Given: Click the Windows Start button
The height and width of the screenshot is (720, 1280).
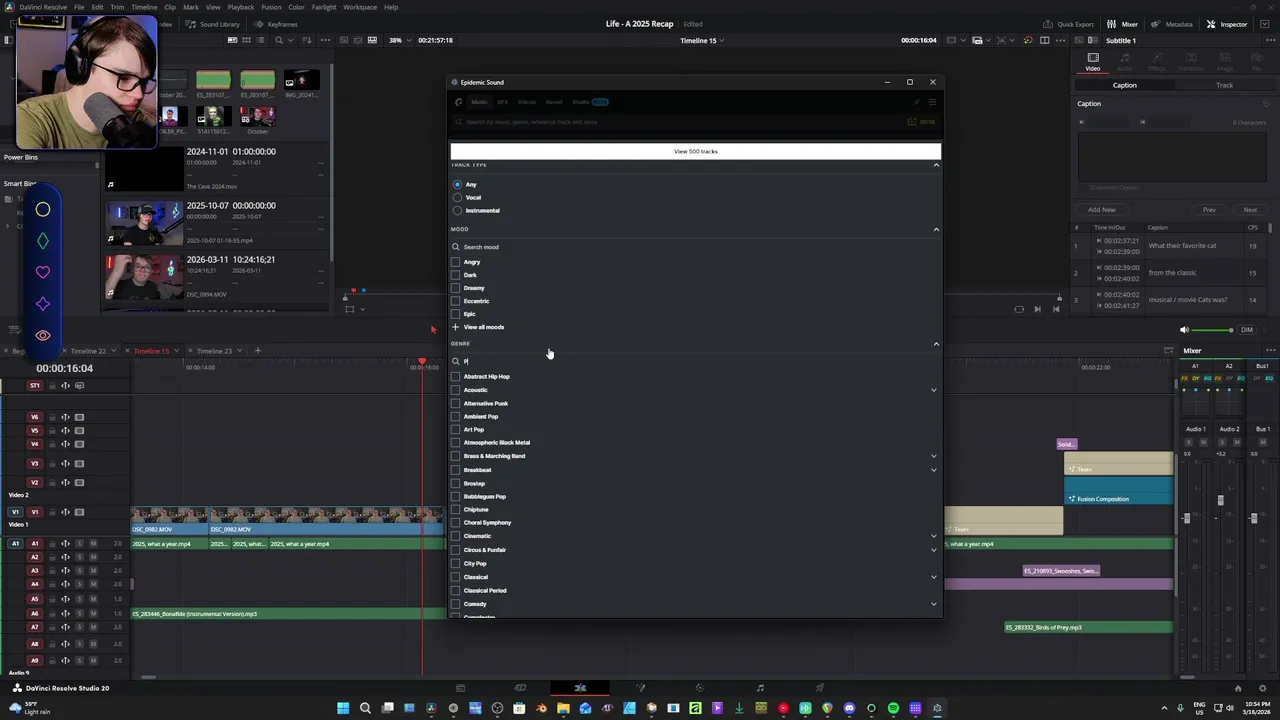Looking at the screenshot, I should coord(343,708).
